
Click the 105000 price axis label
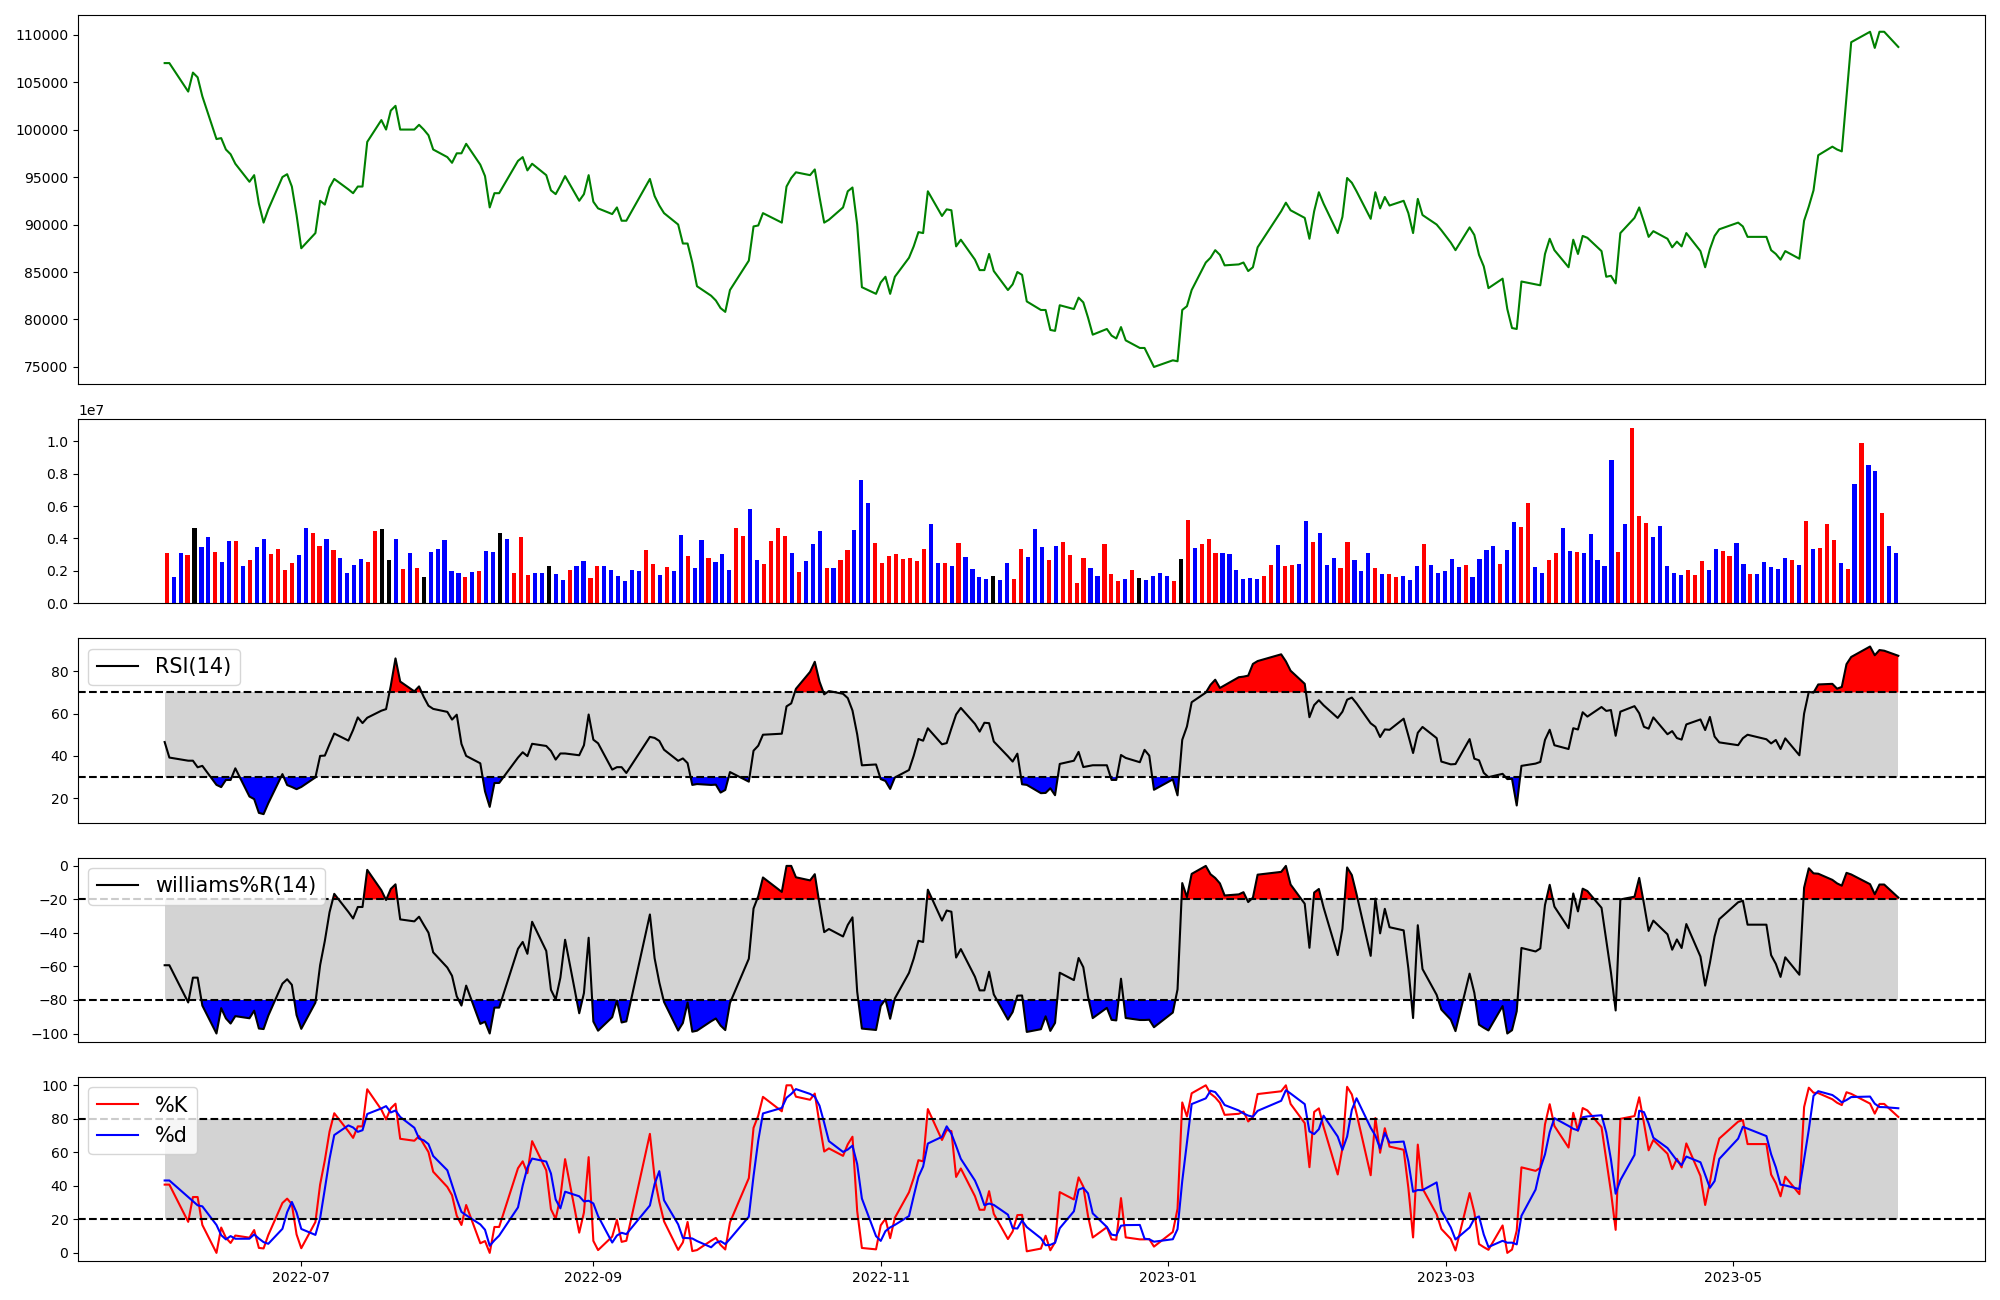tap(42, 83)
